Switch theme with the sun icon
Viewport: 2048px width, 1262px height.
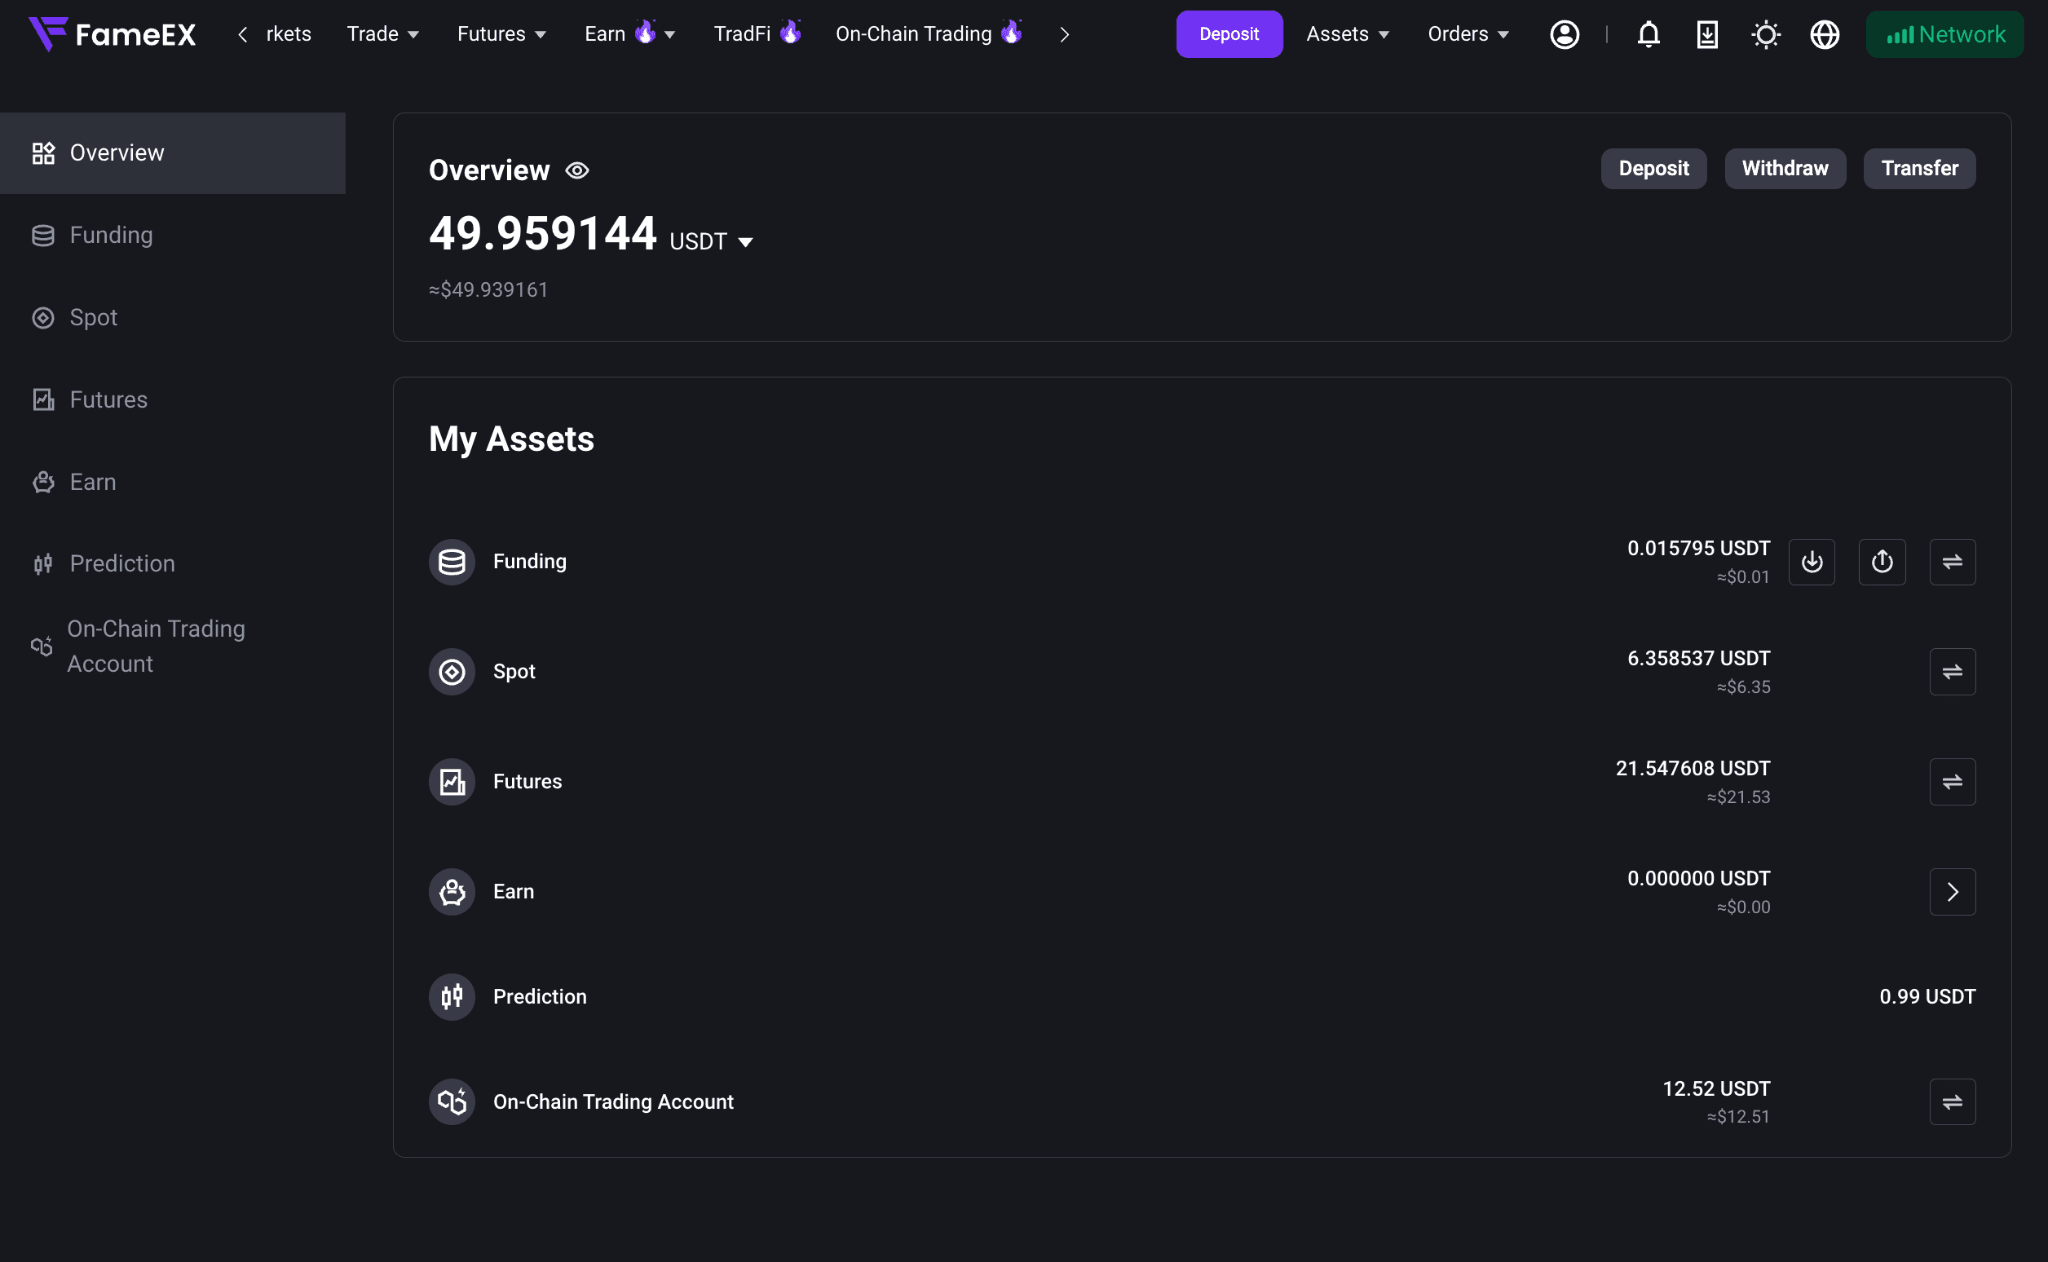(1766, 34)
